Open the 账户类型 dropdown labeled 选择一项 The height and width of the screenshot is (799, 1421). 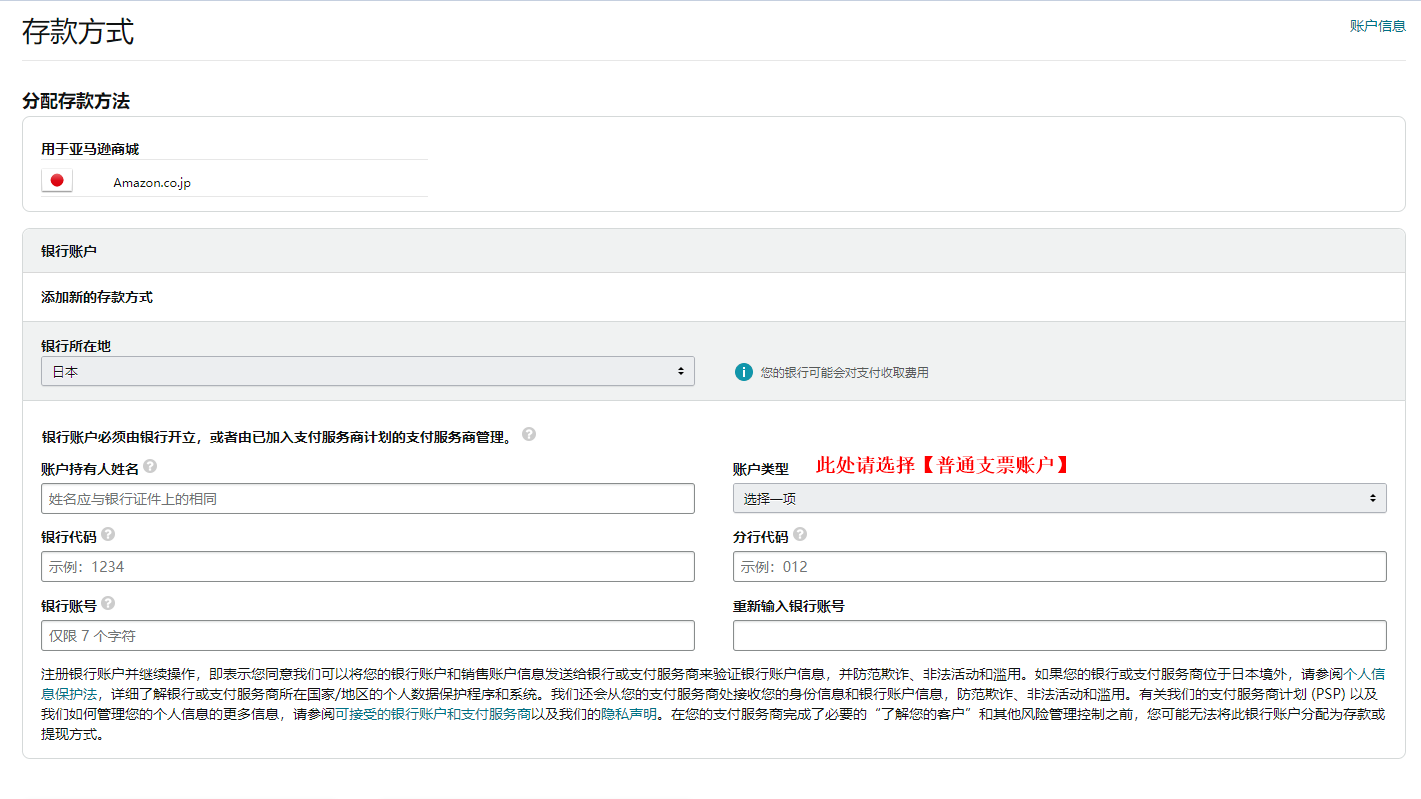point(1060,498)
